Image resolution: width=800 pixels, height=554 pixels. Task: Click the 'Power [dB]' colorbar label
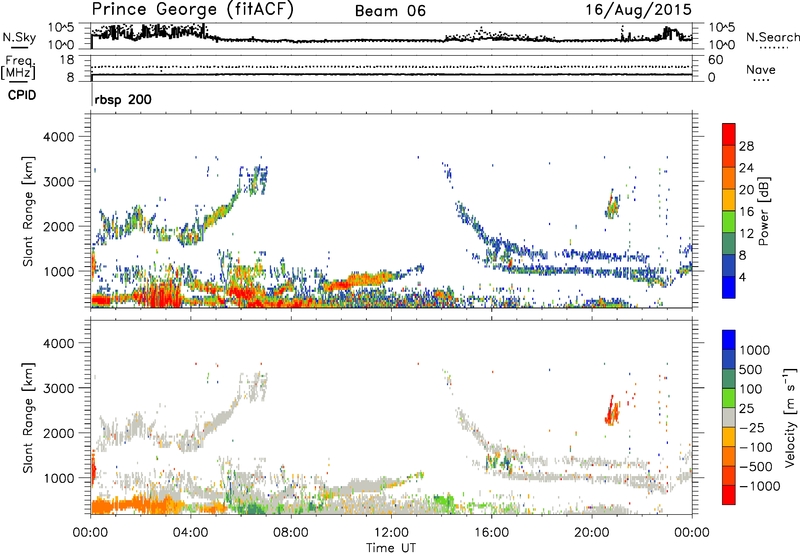(x=763, y=211)
